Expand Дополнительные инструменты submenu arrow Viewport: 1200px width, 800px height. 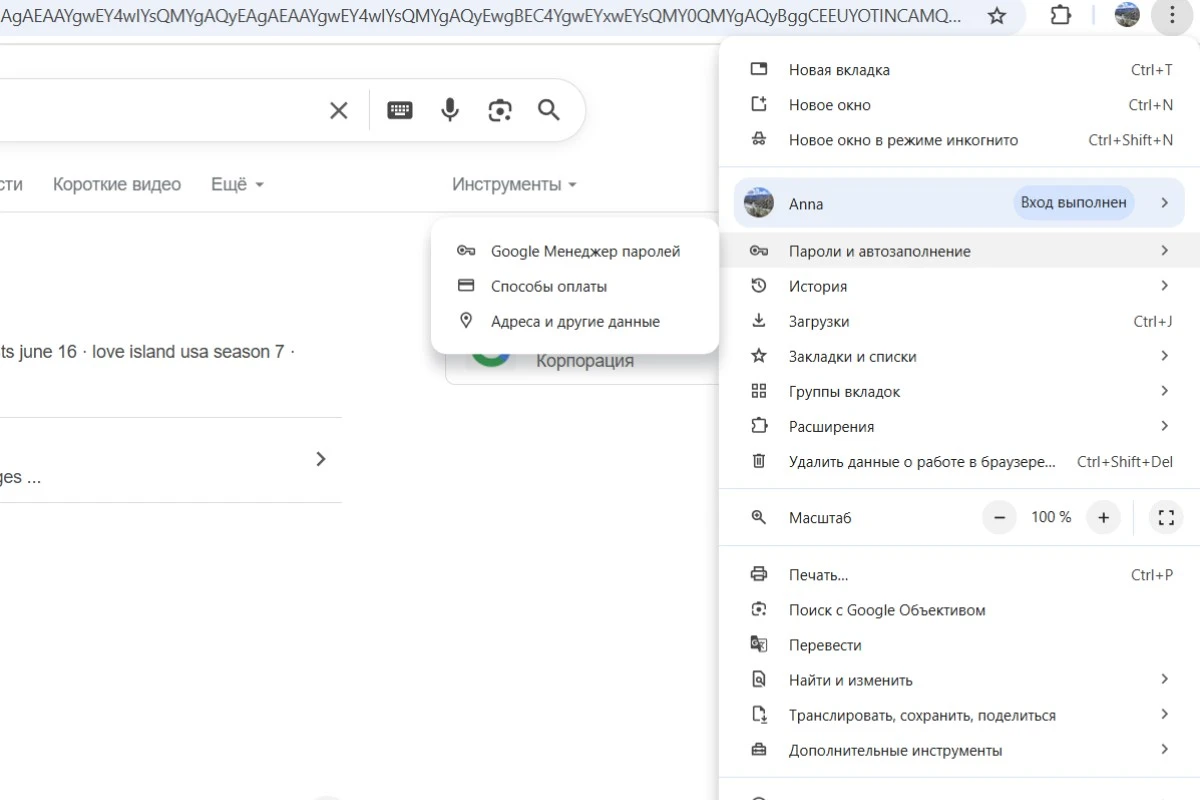(1164, 749)
